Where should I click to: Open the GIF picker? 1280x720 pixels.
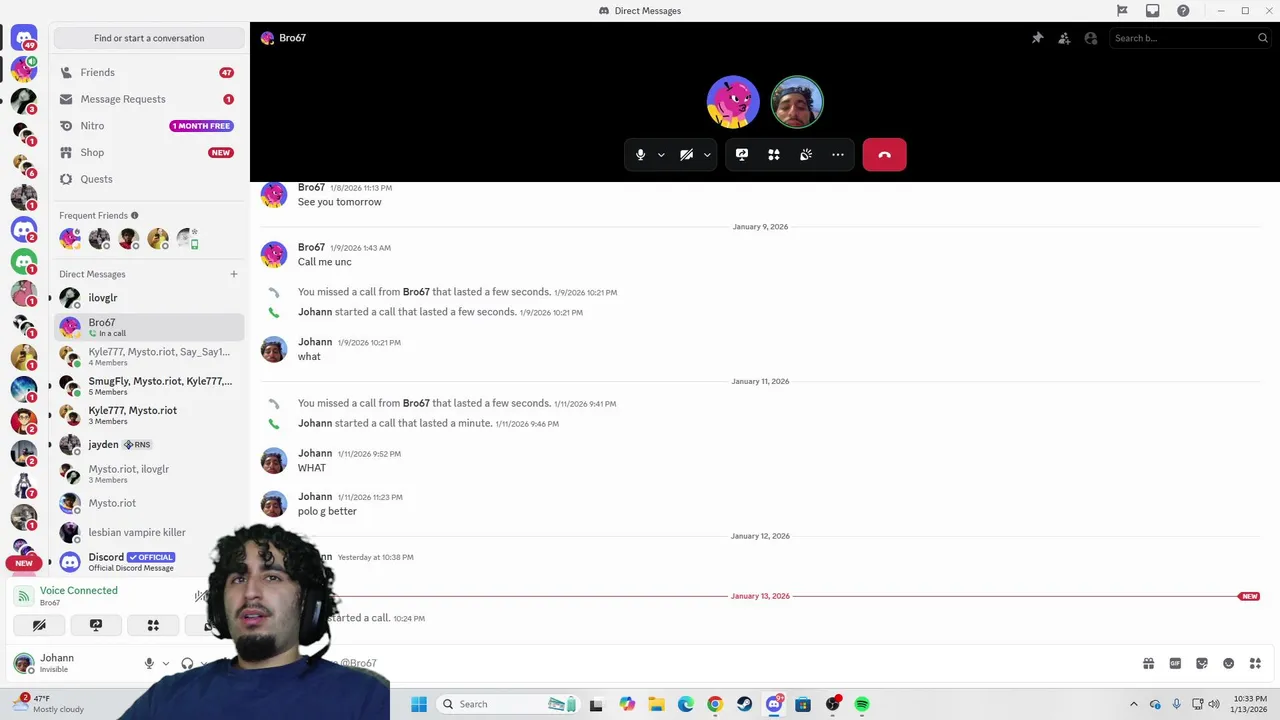1175,663
